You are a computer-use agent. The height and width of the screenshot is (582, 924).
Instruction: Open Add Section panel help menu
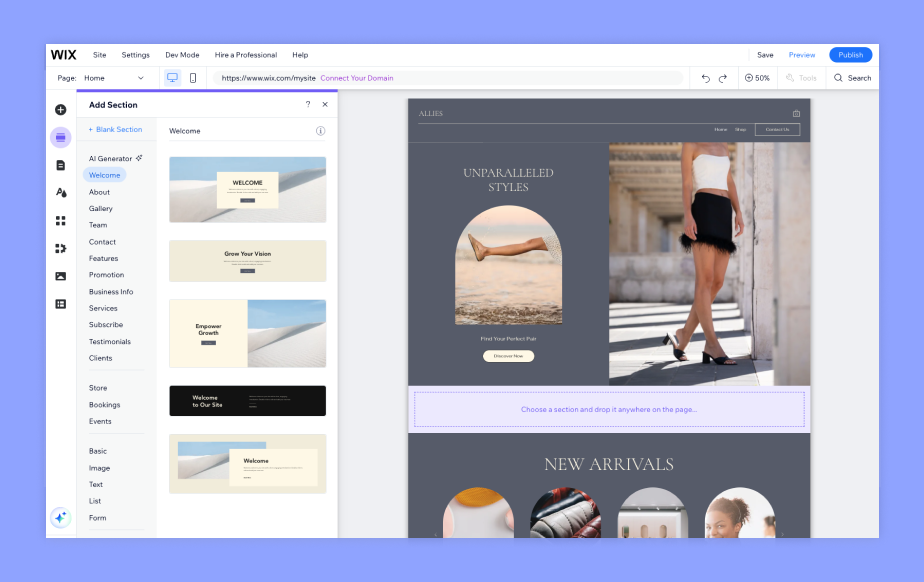click(x=307, y=104)
